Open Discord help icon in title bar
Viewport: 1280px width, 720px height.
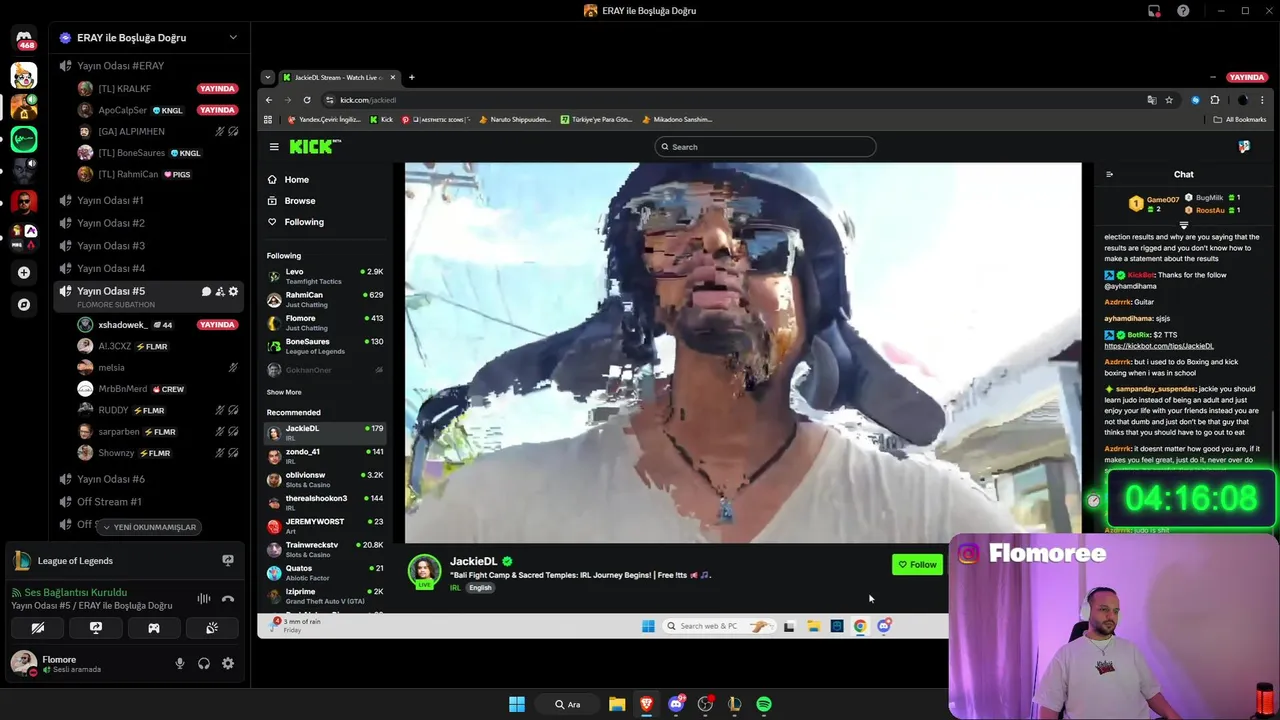(1183, 11)
